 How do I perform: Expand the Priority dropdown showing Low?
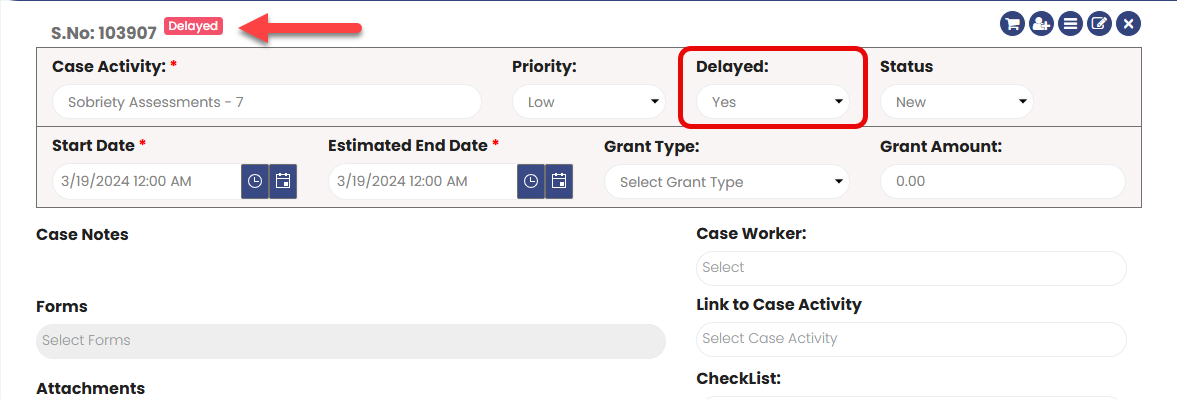click(x=589, y=102)
